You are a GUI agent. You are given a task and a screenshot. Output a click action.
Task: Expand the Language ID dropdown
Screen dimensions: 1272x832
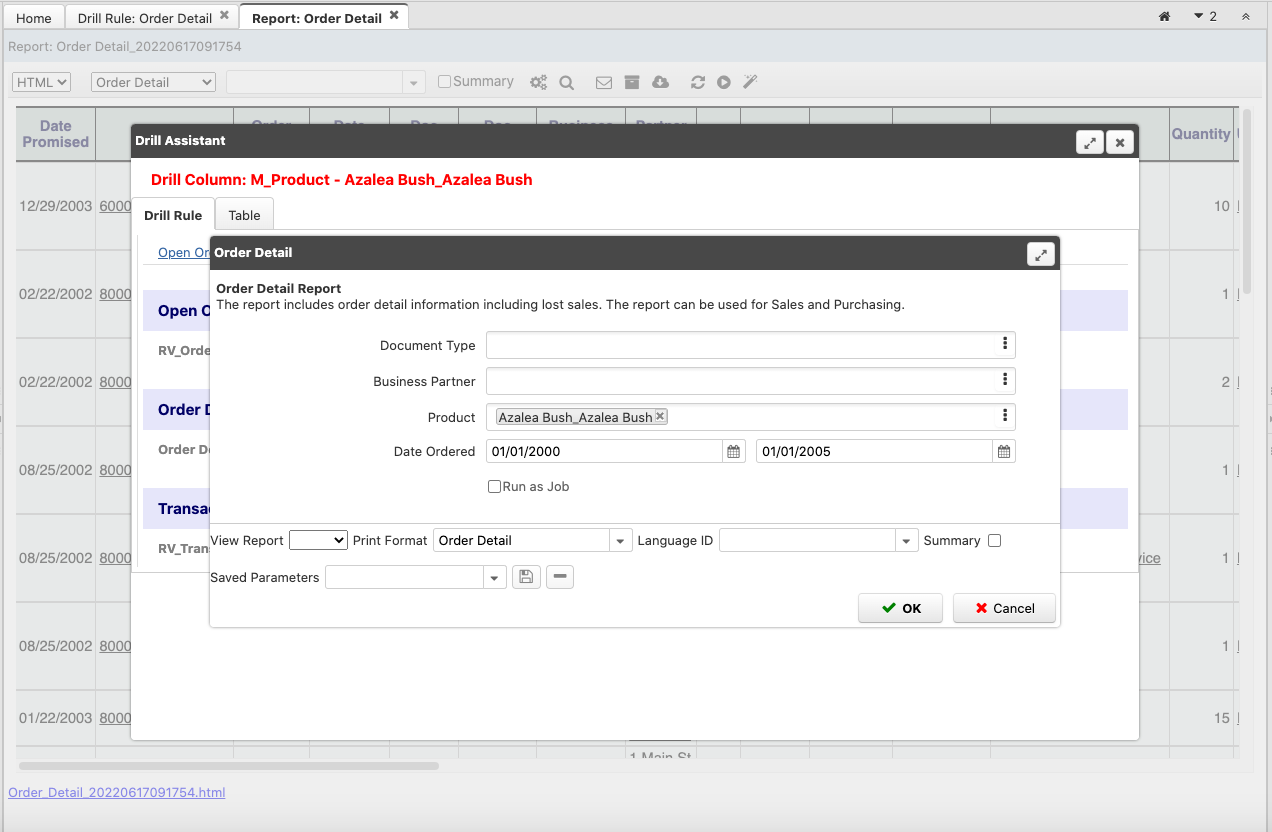[906, 541]
